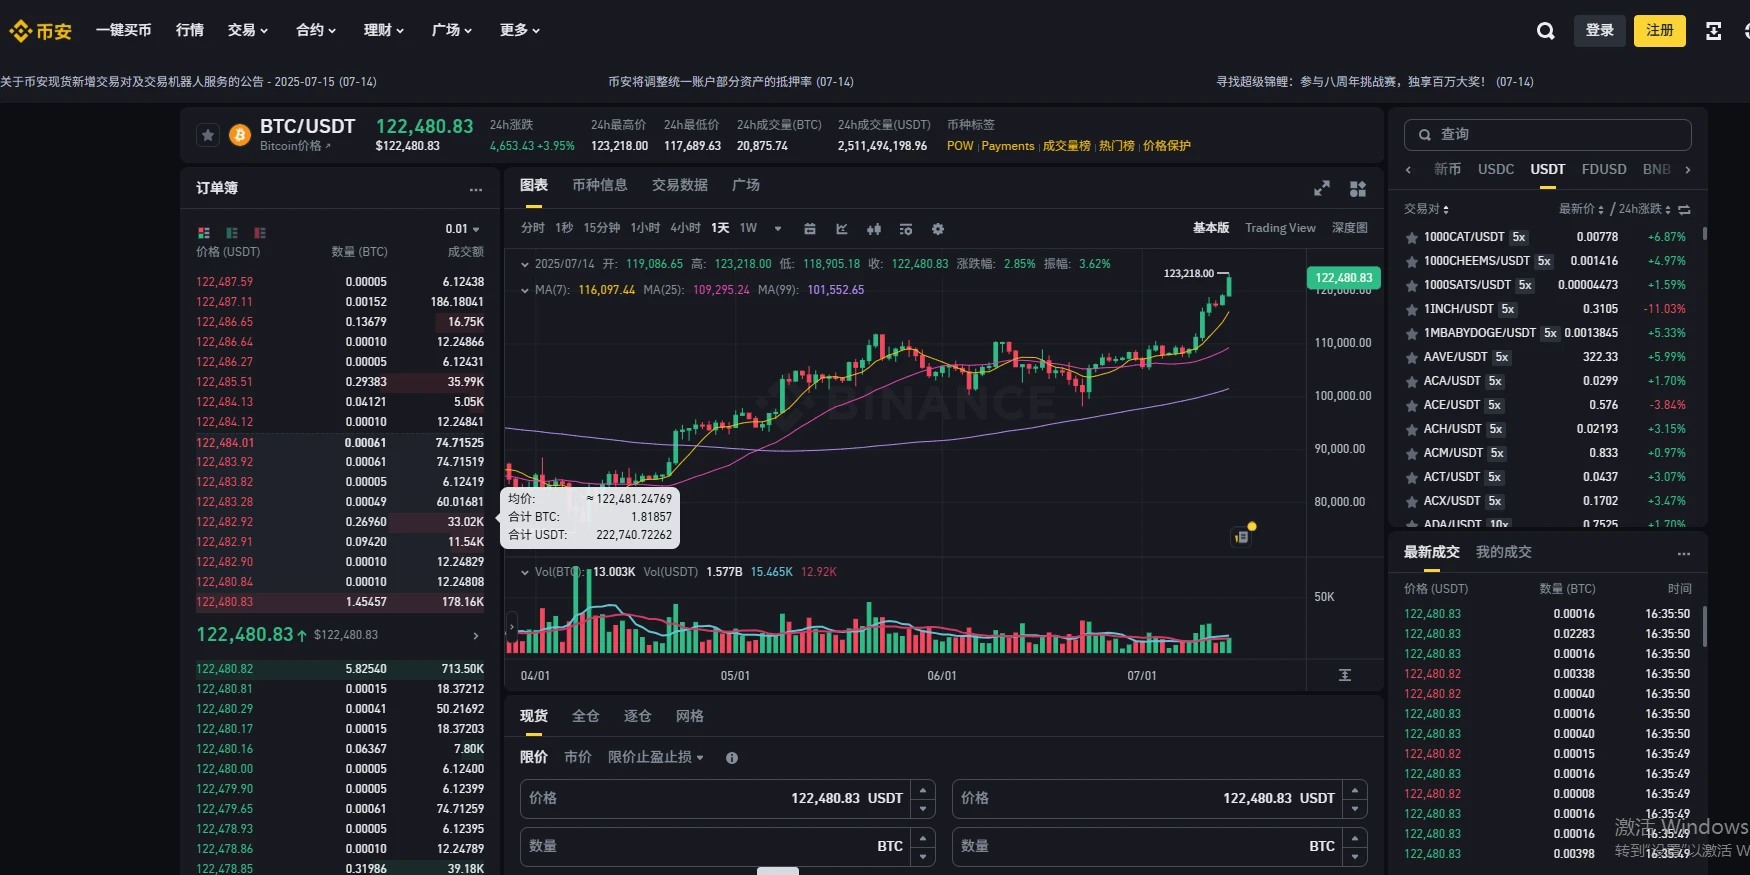Click the 查询 search input field
Image resolution: width=1750 pixels, height=875 pixels.
pos(1548,135)
